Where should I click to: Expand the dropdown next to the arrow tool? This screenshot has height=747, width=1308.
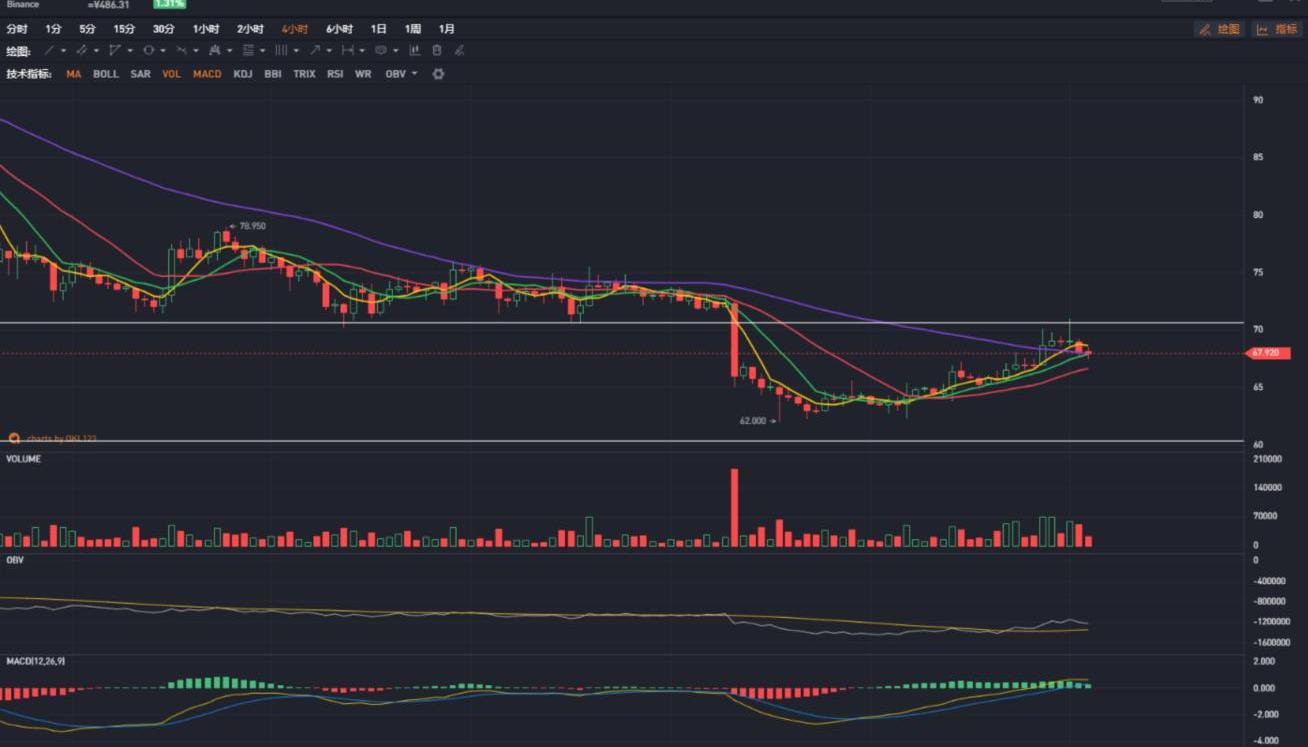point(328,50)
